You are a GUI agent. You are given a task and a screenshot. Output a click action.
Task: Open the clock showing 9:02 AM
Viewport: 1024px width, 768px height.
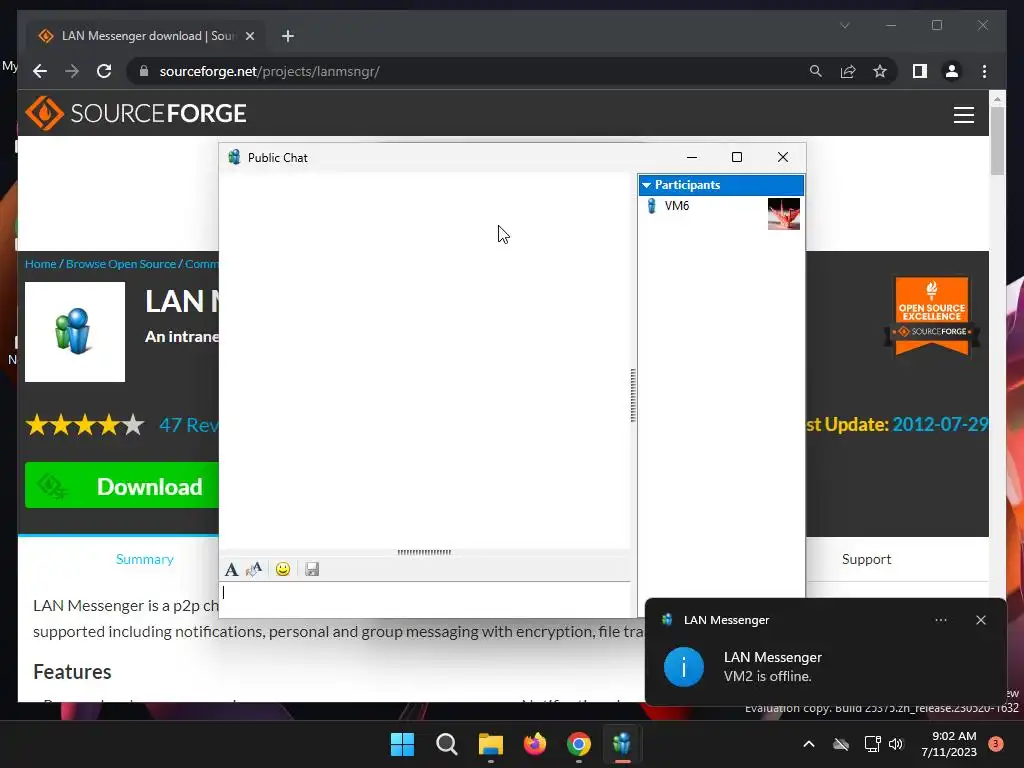coord(949,744)
